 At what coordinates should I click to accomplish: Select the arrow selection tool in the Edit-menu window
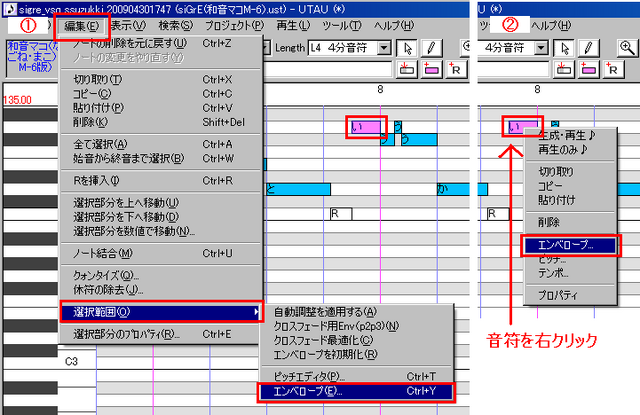coord(407,48)
